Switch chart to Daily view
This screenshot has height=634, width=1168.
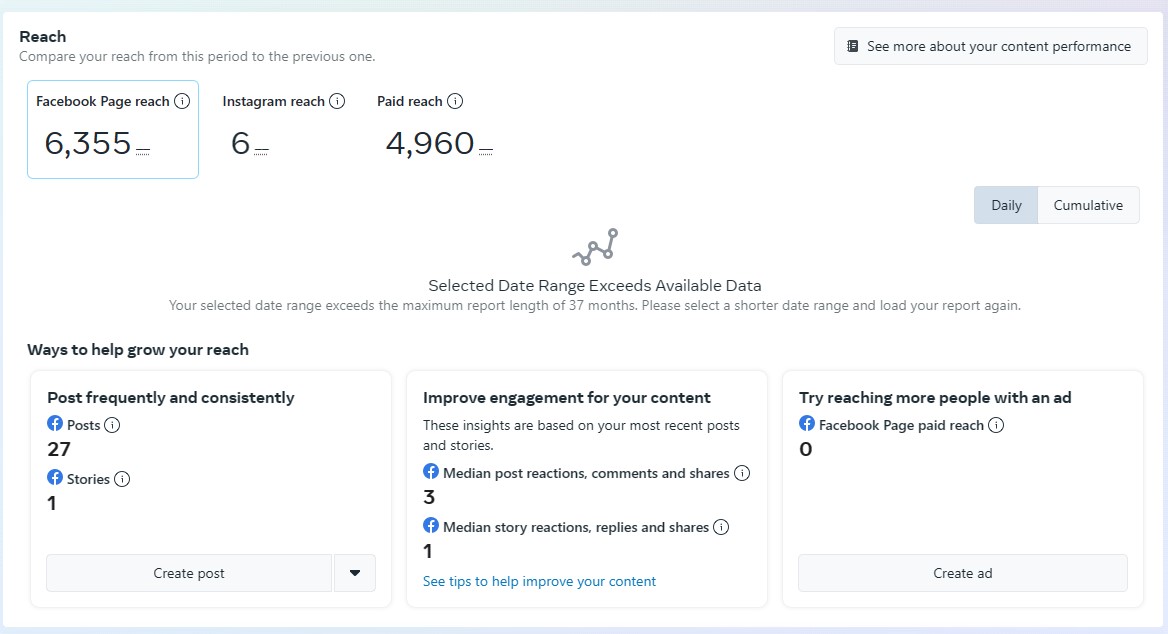tap(1006, 205)
